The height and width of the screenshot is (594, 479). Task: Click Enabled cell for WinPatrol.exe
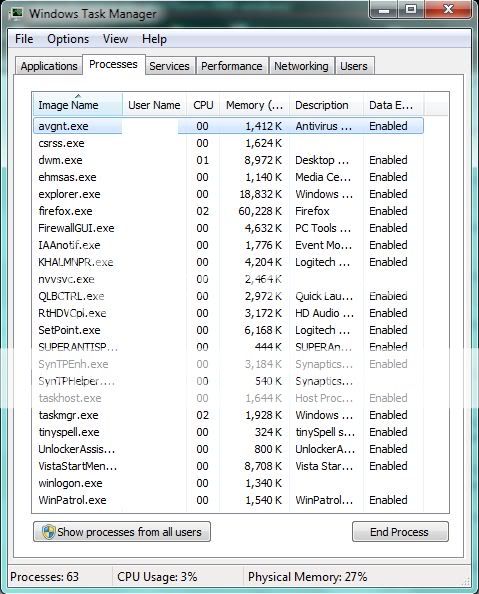(x=388, y=500)
